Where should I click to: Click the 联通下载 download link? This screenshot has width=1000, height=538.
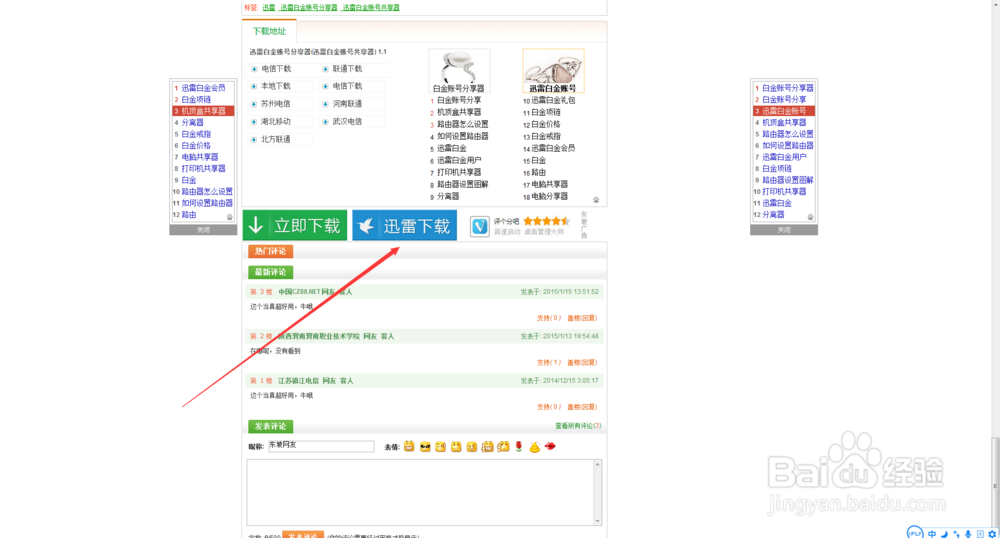click(348, 69)
